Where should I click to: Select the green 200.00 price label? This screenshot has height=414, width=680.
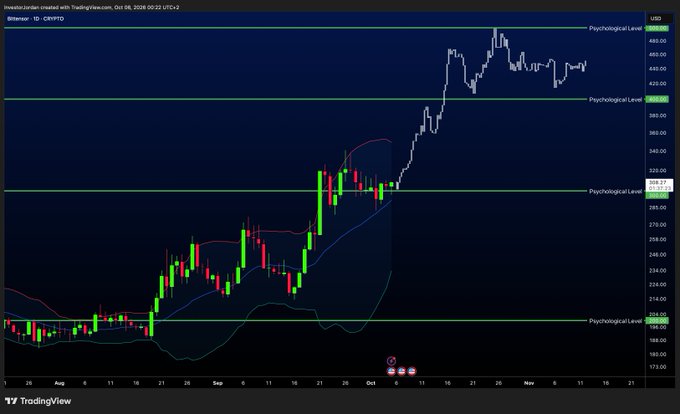657,321
